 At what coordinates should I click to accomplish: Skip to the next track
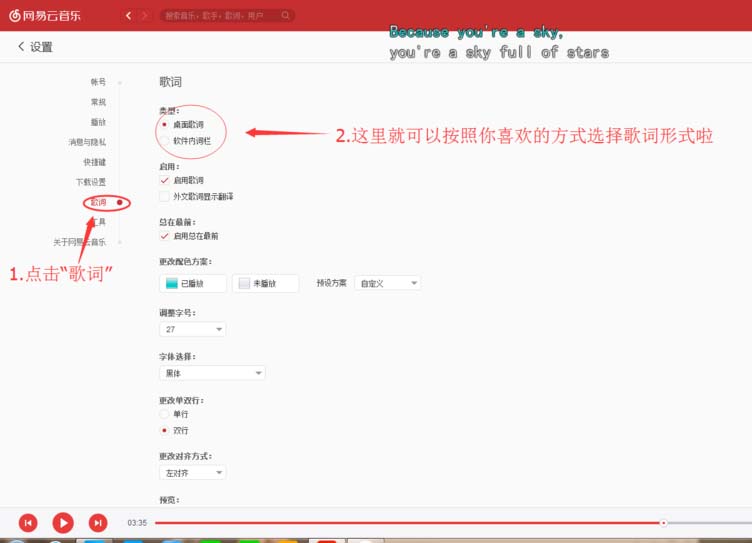coord(98,522)
